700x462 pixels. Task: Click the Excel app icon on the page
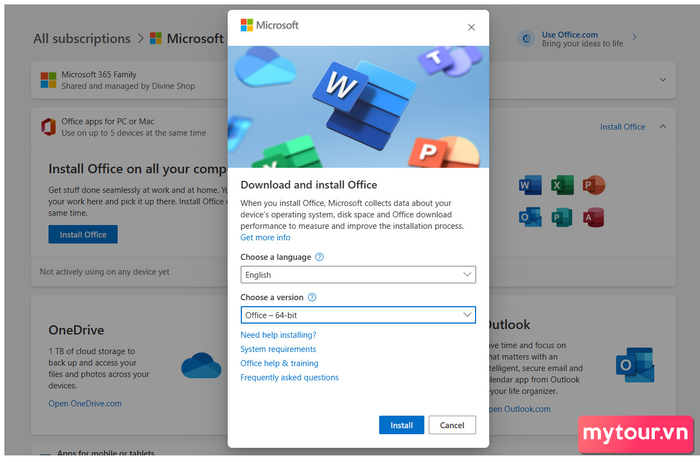(x=562, y=185)
